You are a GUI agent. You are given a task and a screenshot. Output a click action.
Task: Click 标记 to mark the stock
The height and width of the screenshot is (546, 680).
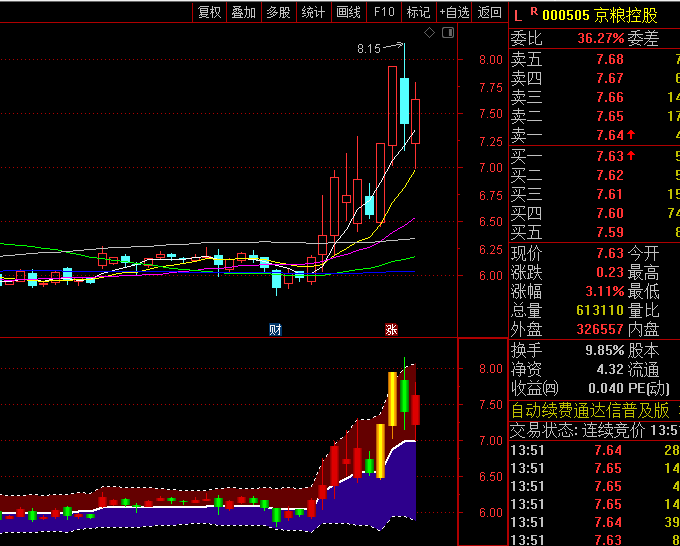pos(418,12)
